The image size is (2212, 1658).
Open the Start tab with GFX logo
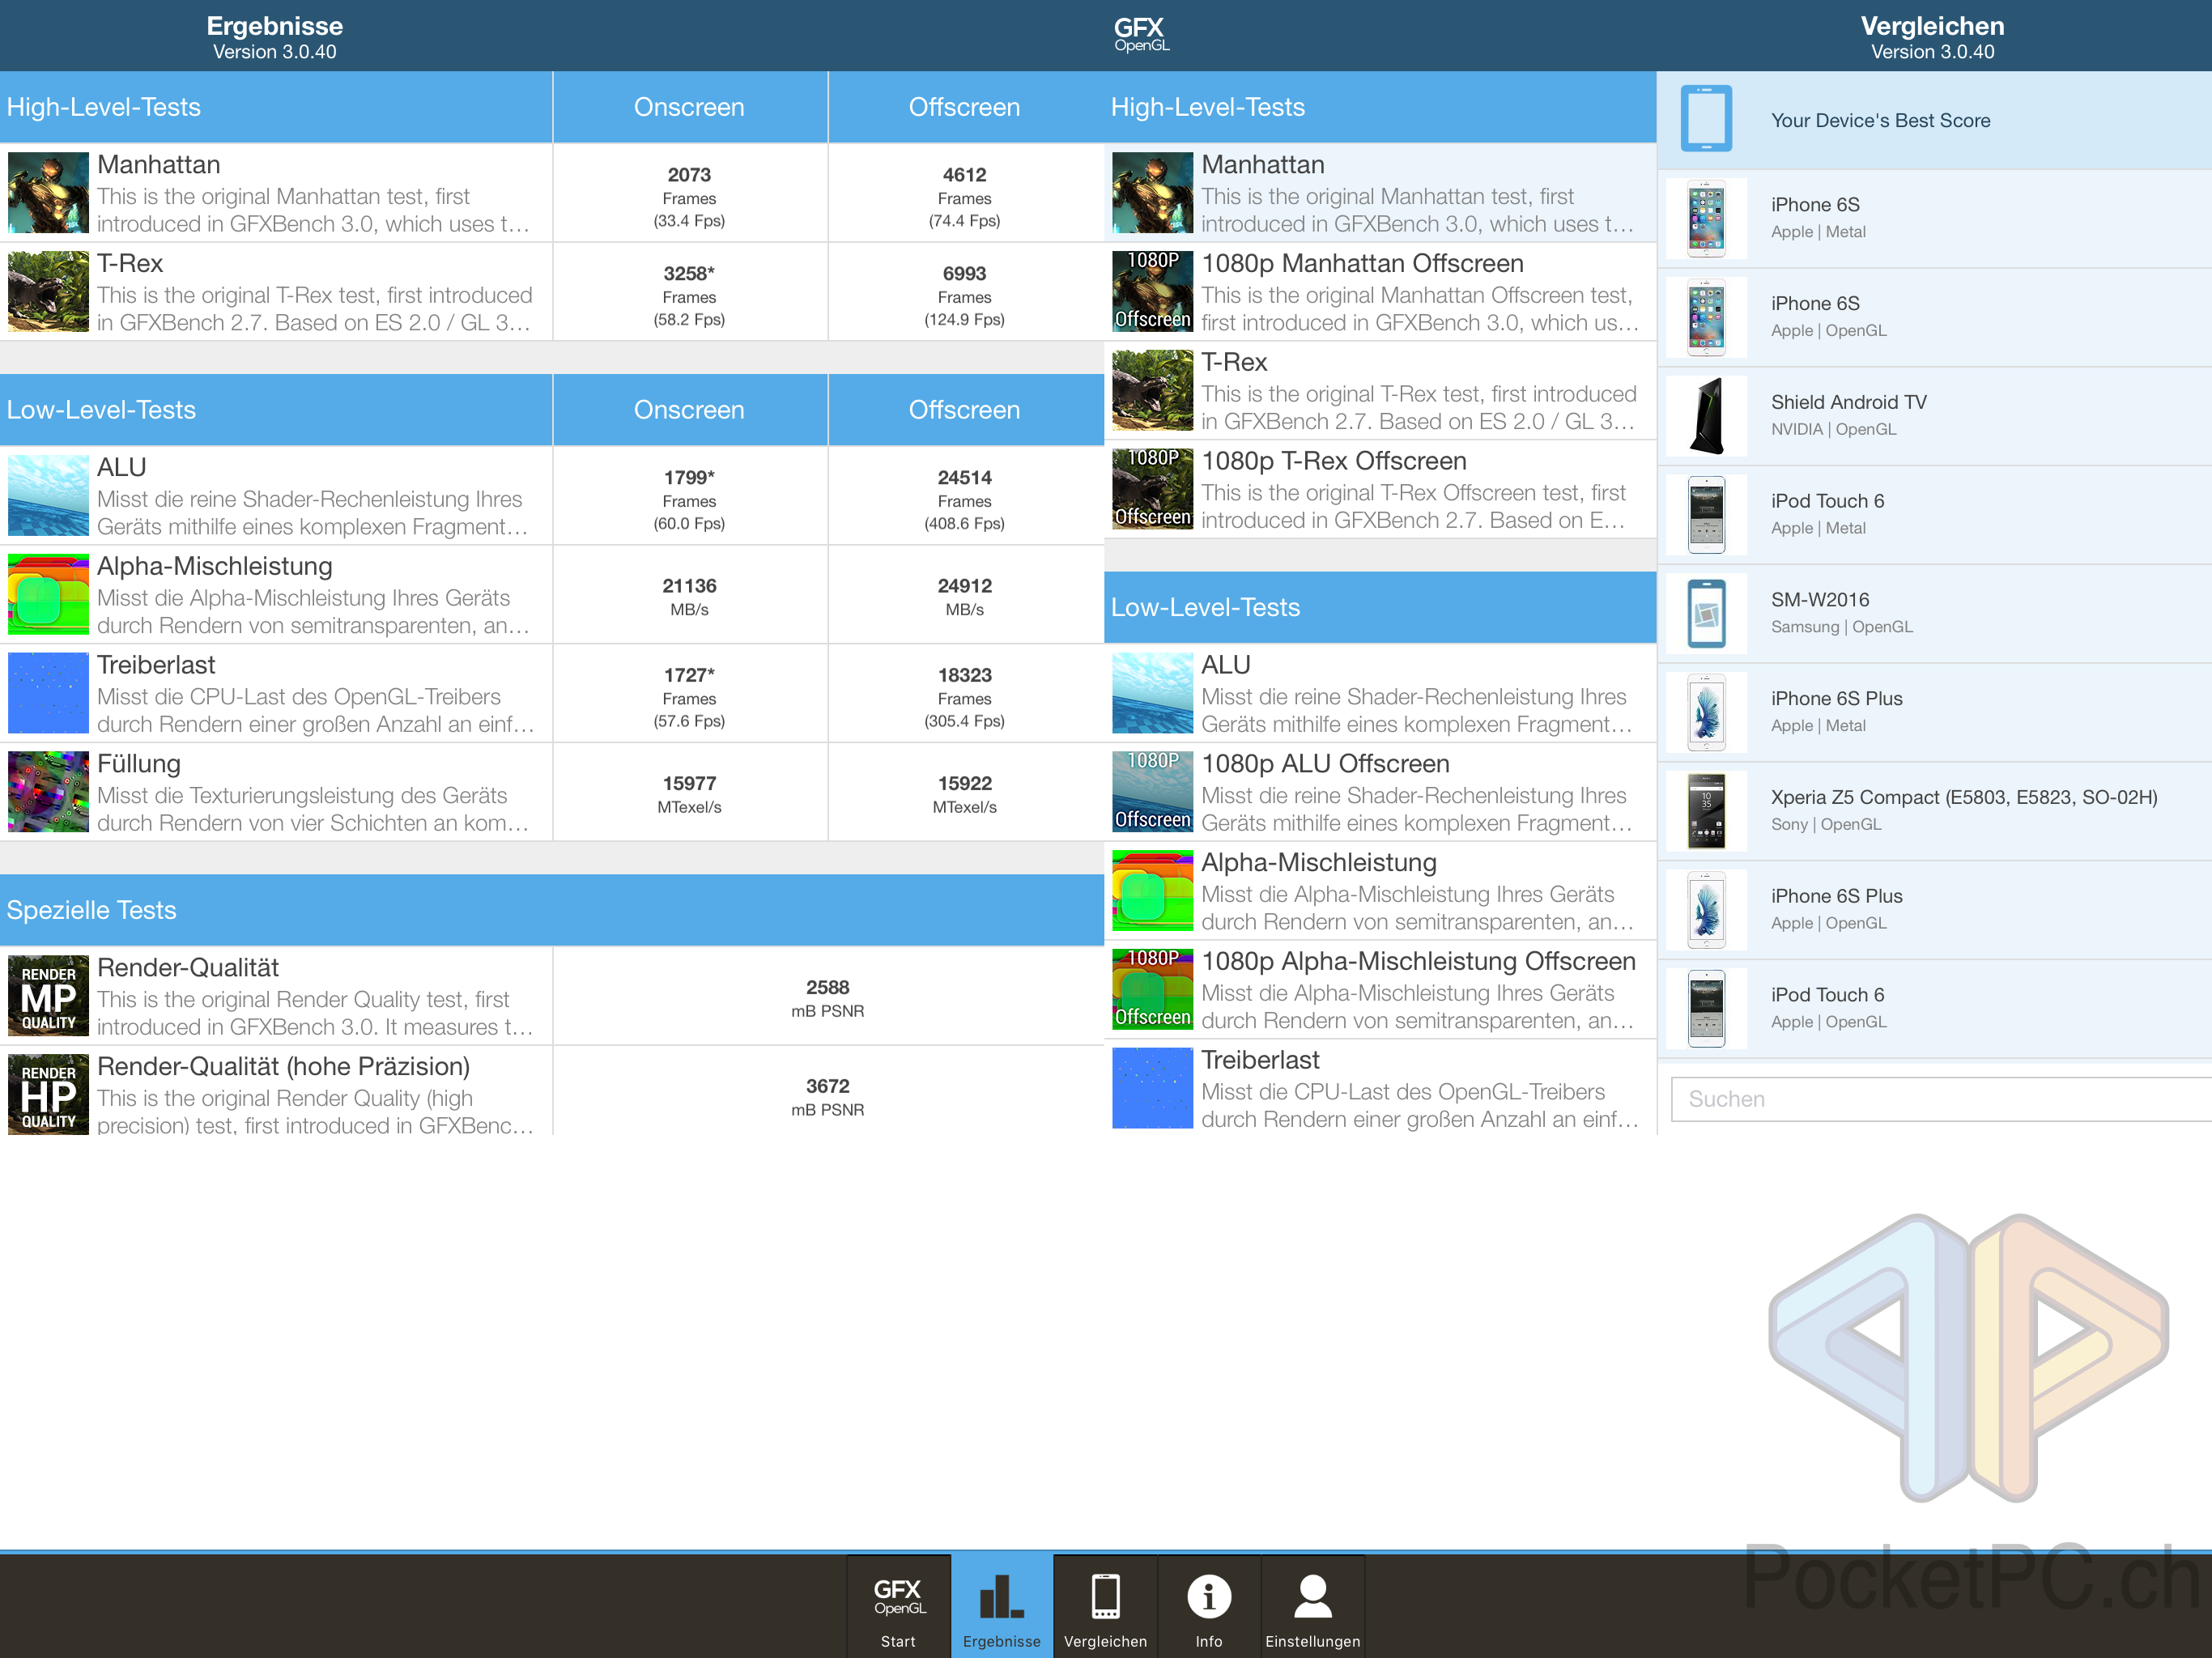898,1606
